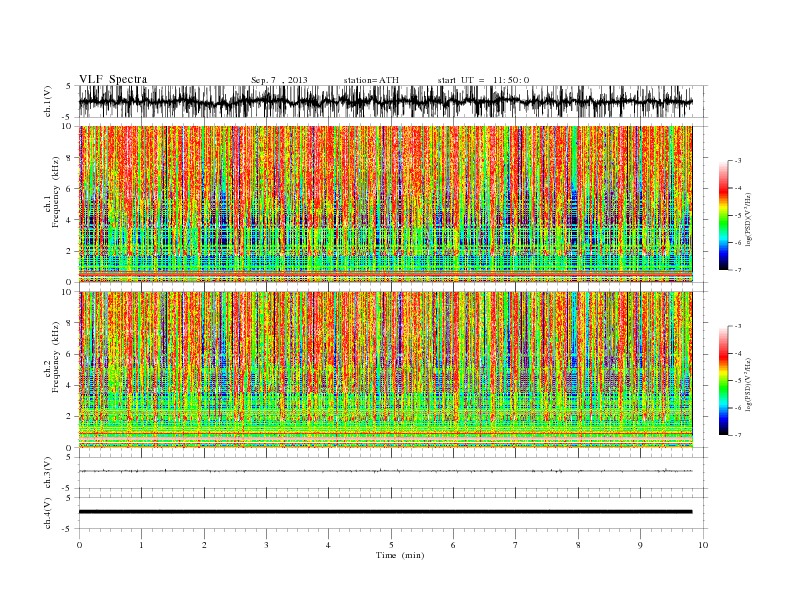792x612 pixels.
Task: Click the -5 tick on ch.4(V) axis
Action: [x=68, y=529]
